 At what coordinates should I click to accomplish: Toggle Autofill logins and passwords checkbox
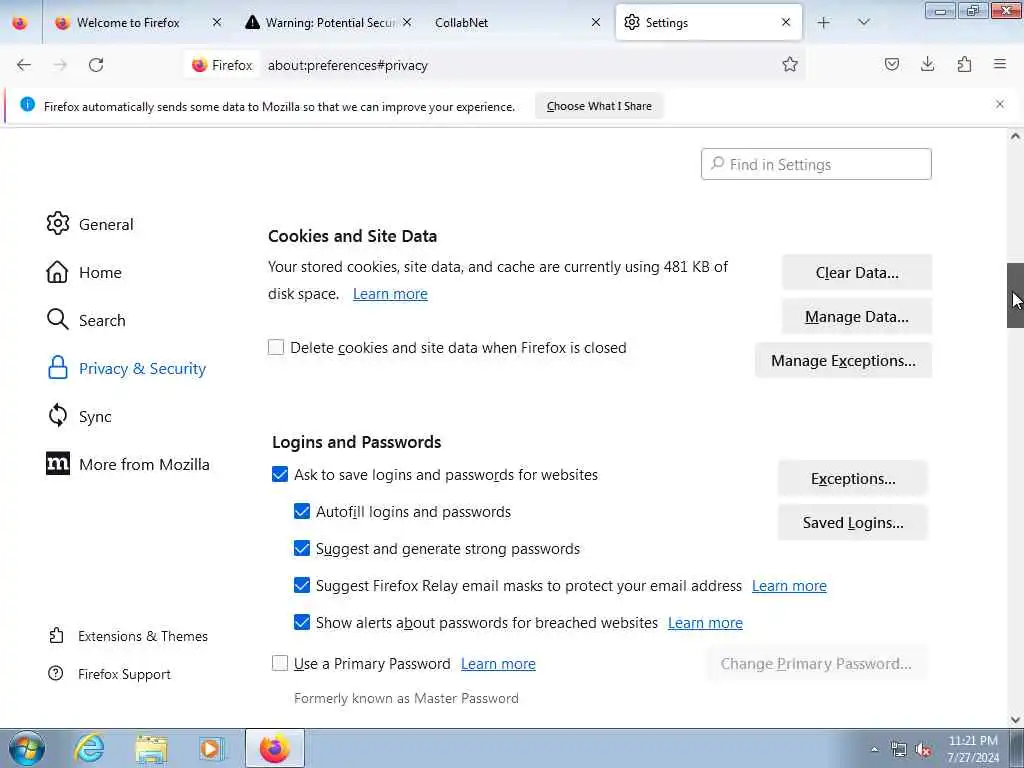(x=302, y=511)
